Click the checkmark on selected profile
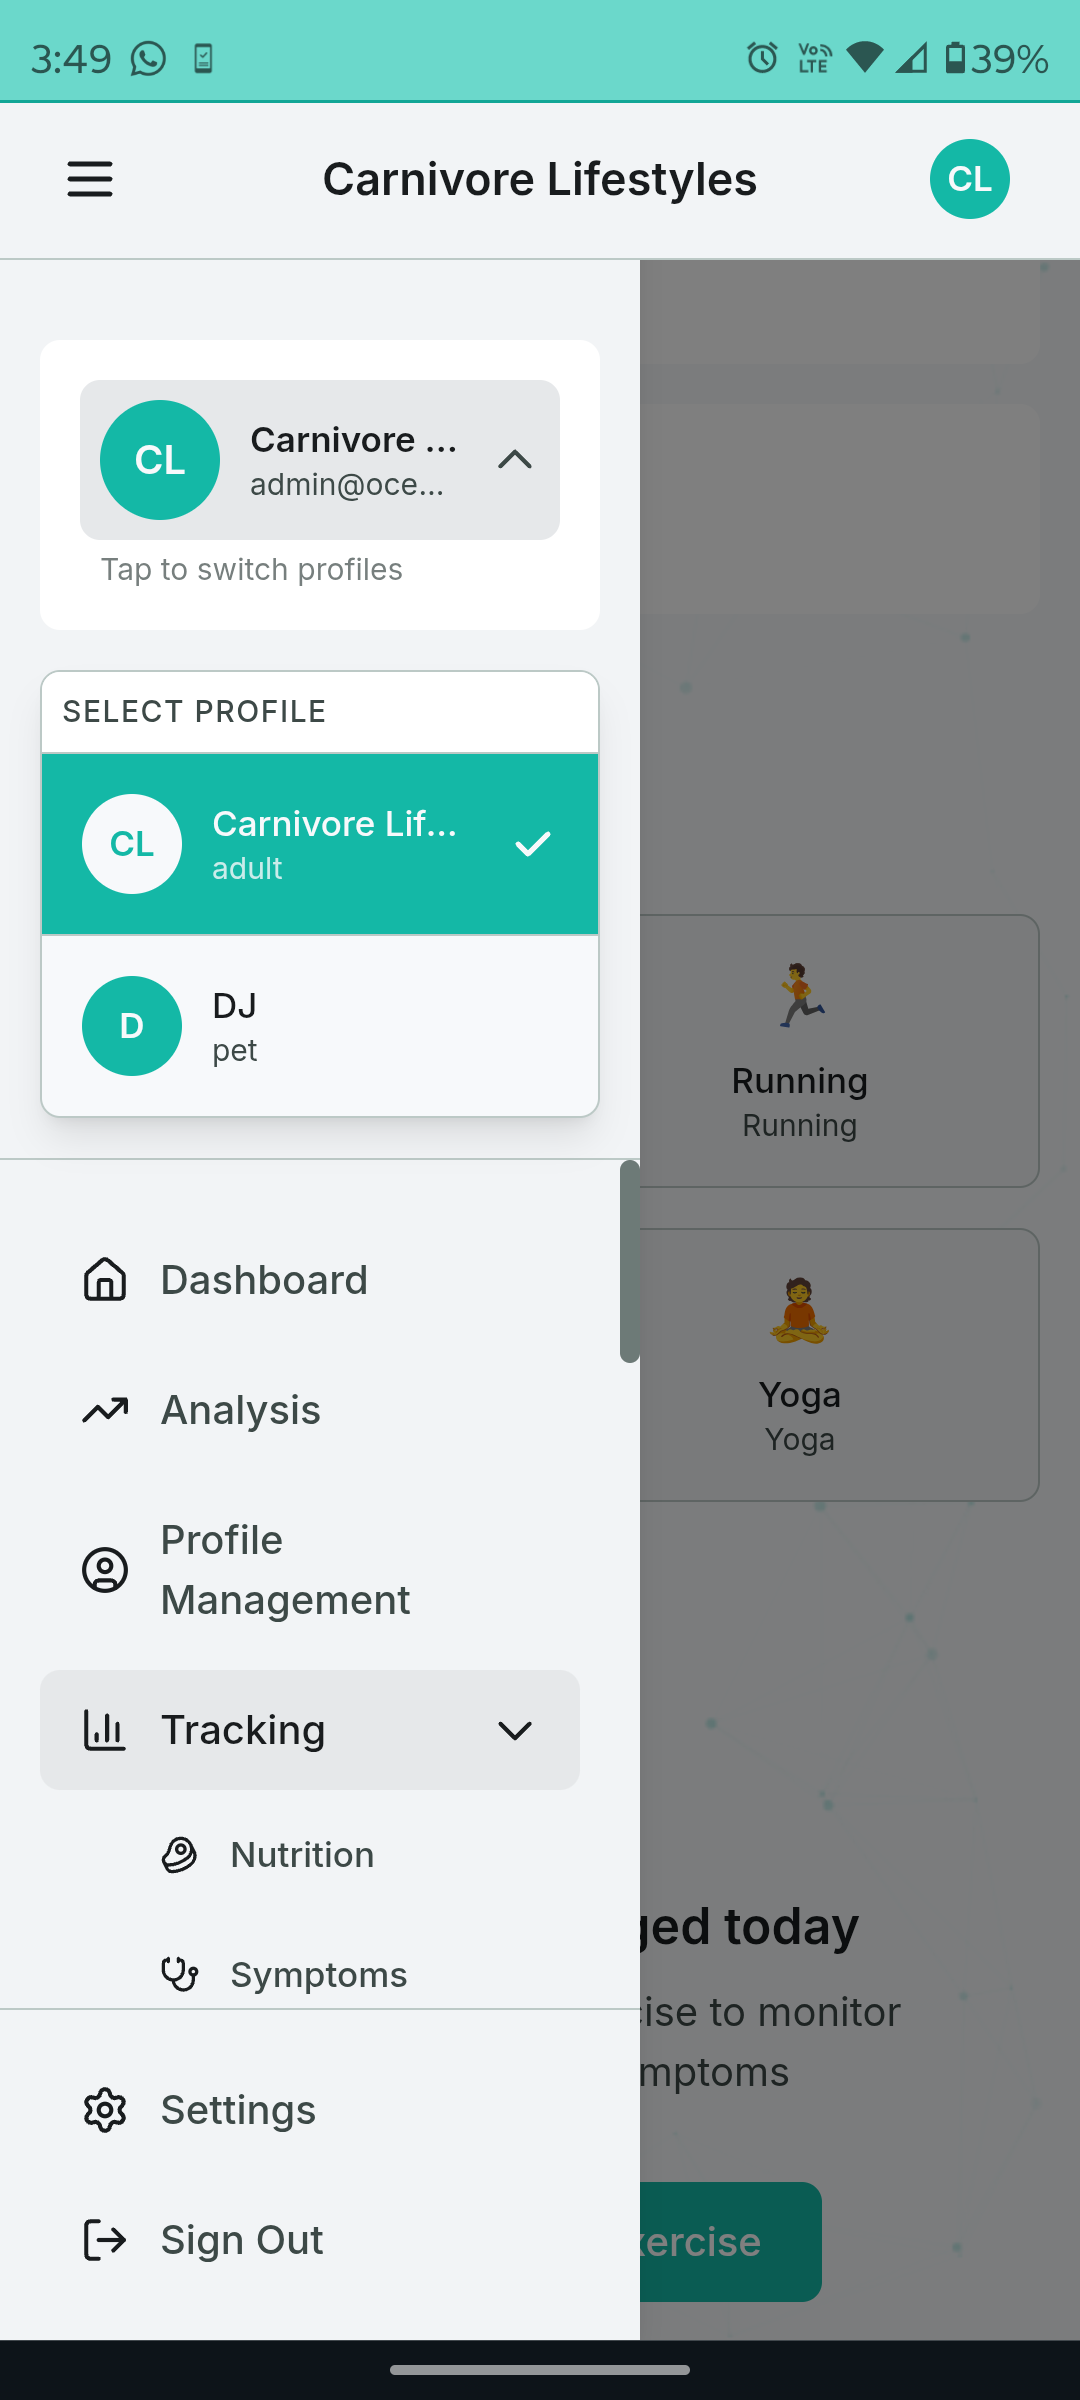The height and width of the screenshot is (2400, 1080). (532, 845)
